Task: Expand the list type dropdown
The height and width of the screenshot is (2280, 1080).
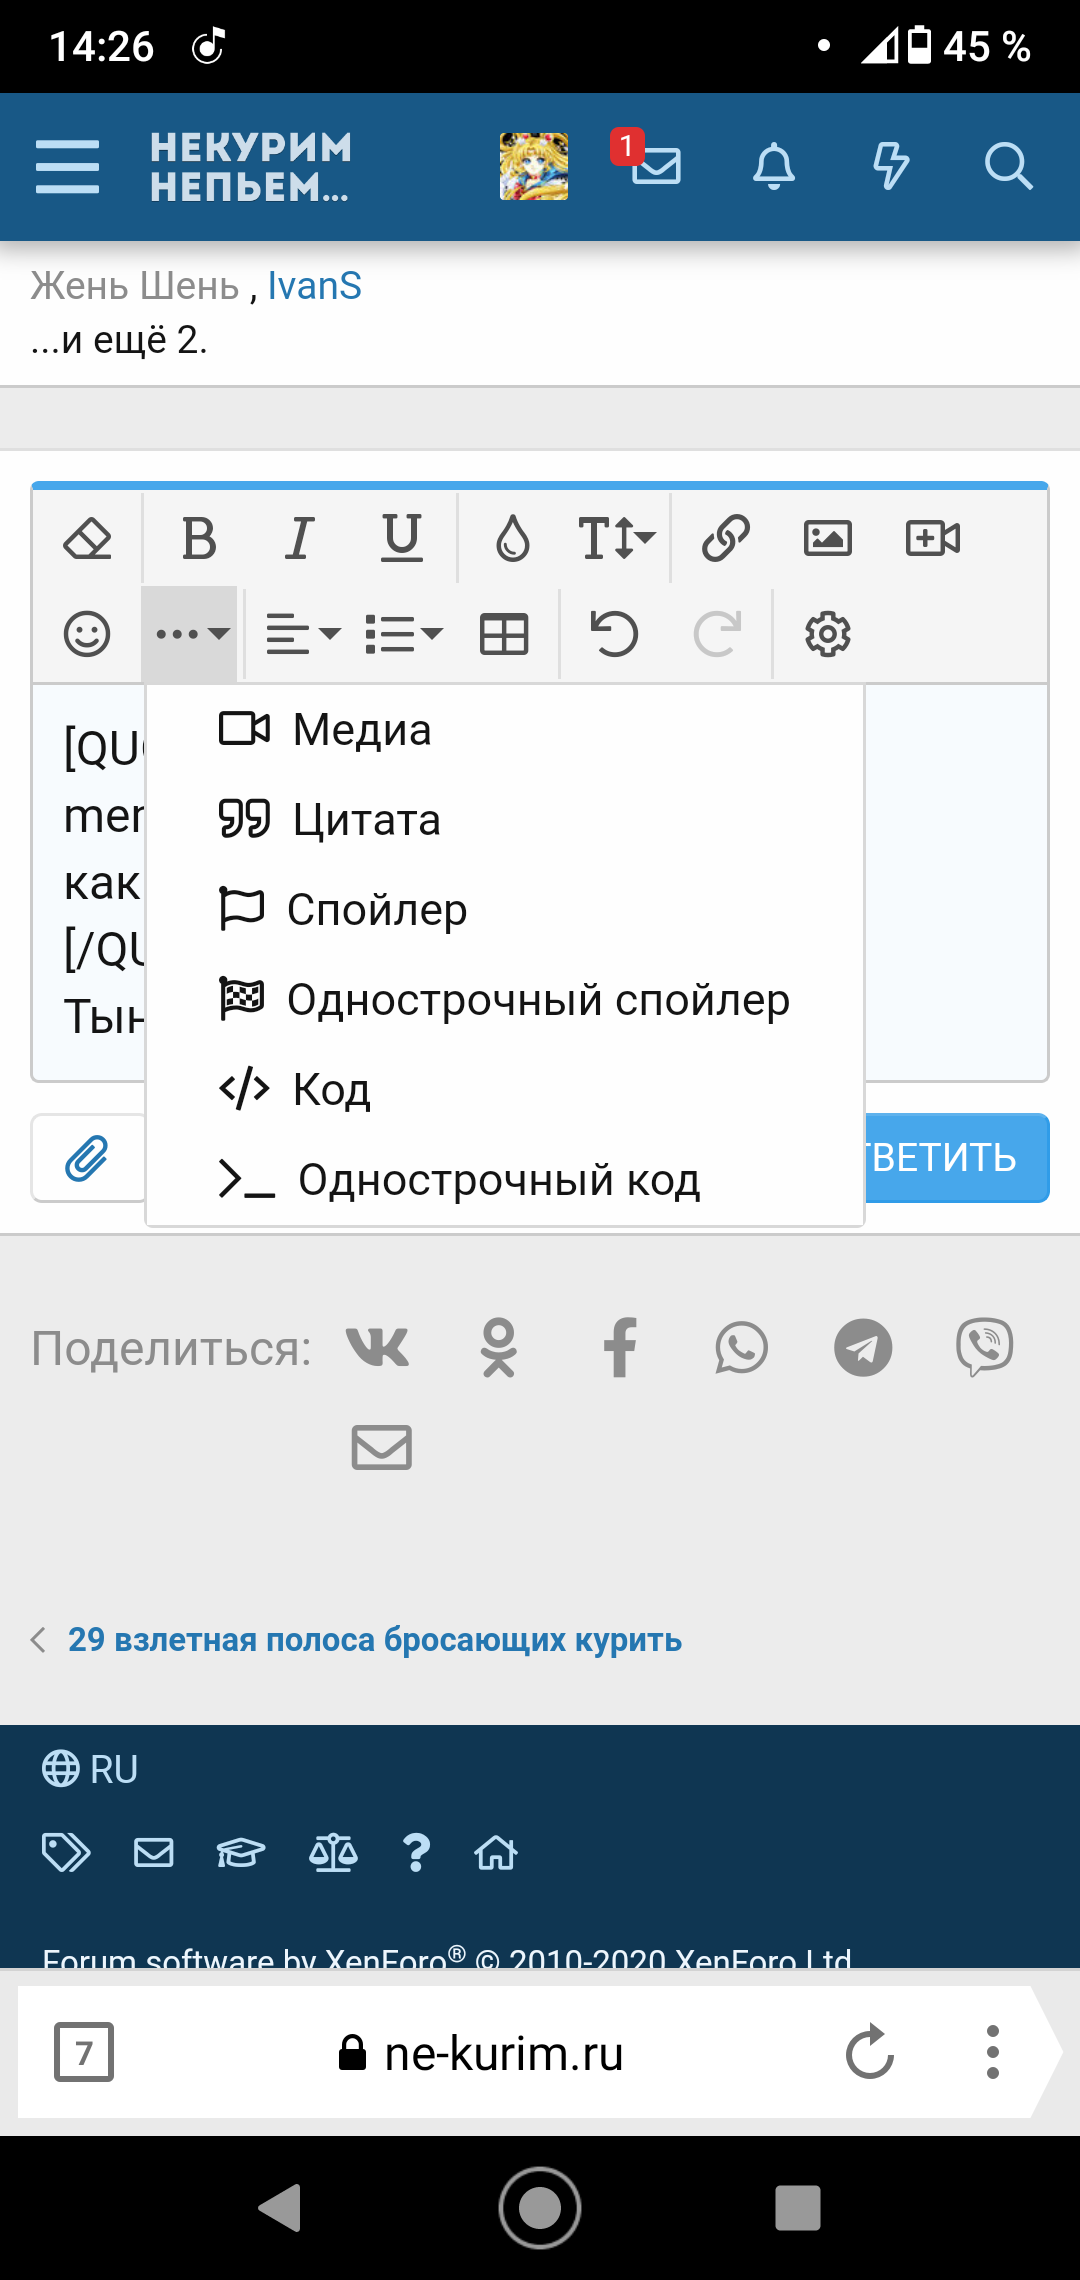Action: (x=404, y=634)
